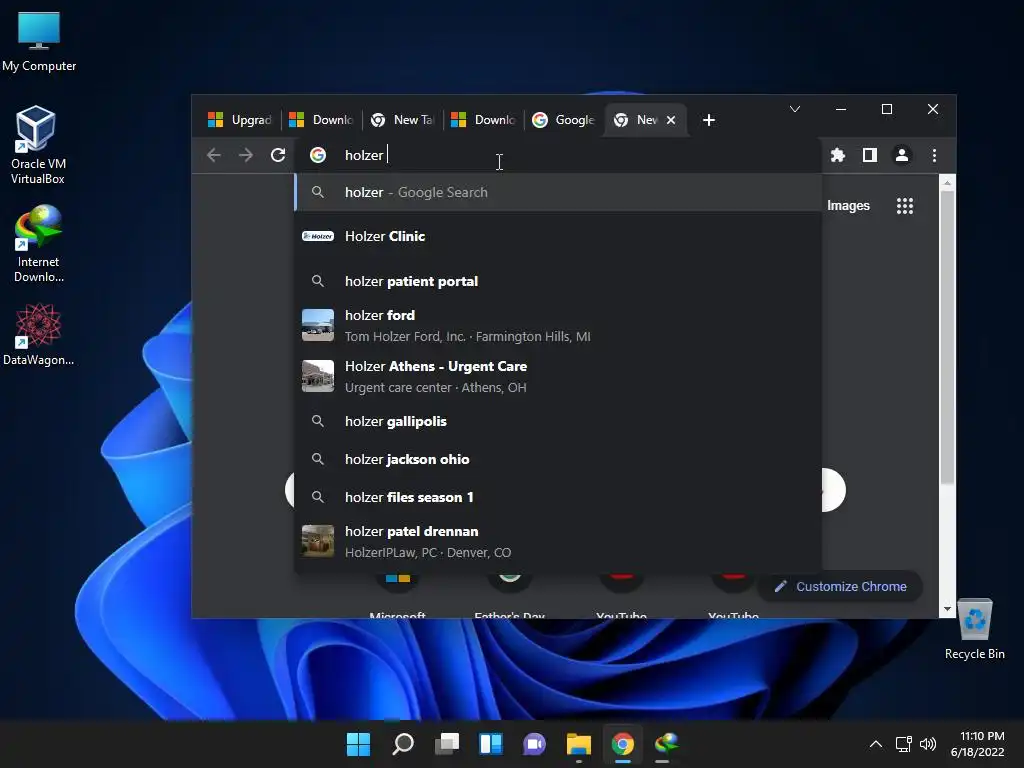Viewport: 1024px width, 768px height.
Task: Switch to the New Ta tab
Action: [x=402, y=120]
